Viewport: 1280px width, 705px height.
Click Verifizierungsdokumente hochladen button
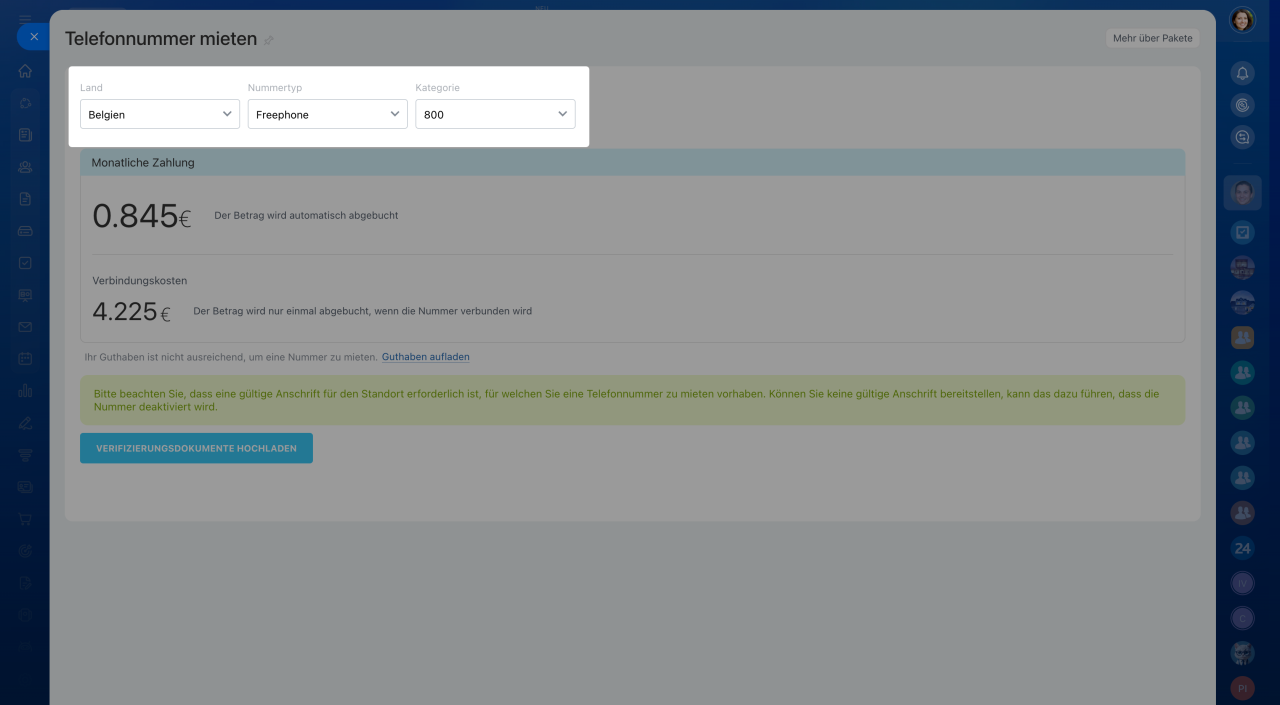tap(196, 448)
